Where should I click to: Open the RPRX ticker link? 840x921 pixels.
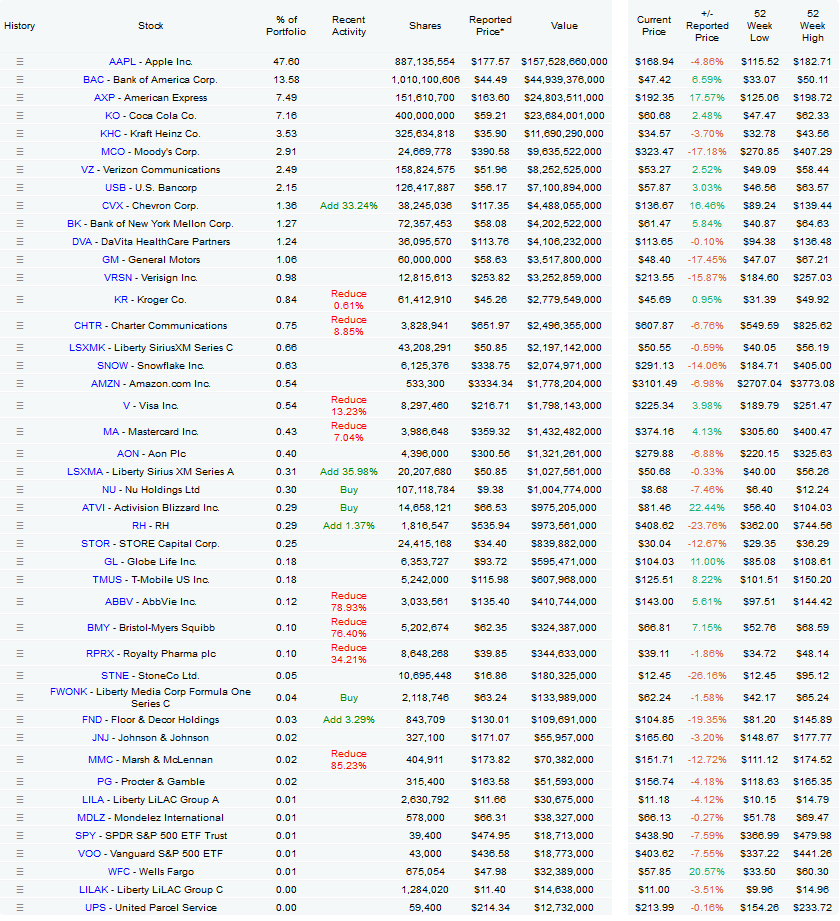(100, 654)
